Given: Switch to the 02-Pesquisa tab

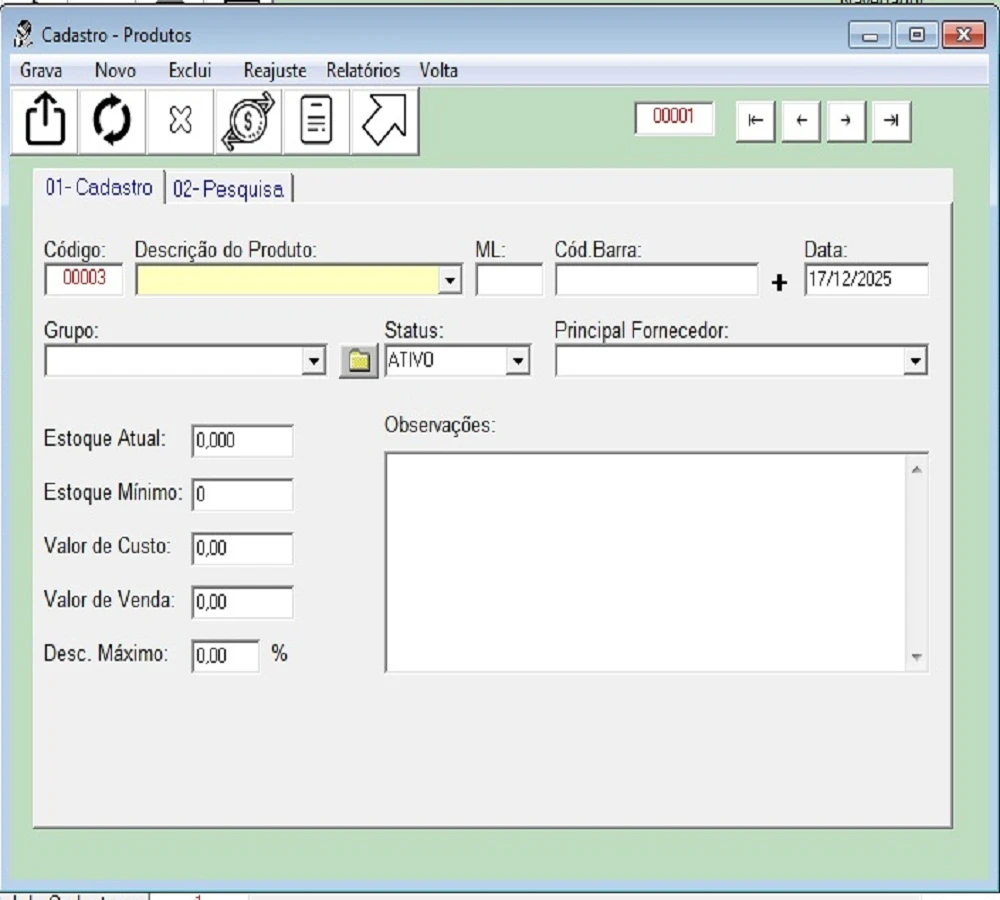Looking at the screenshot, I should [x=228, y=189].
